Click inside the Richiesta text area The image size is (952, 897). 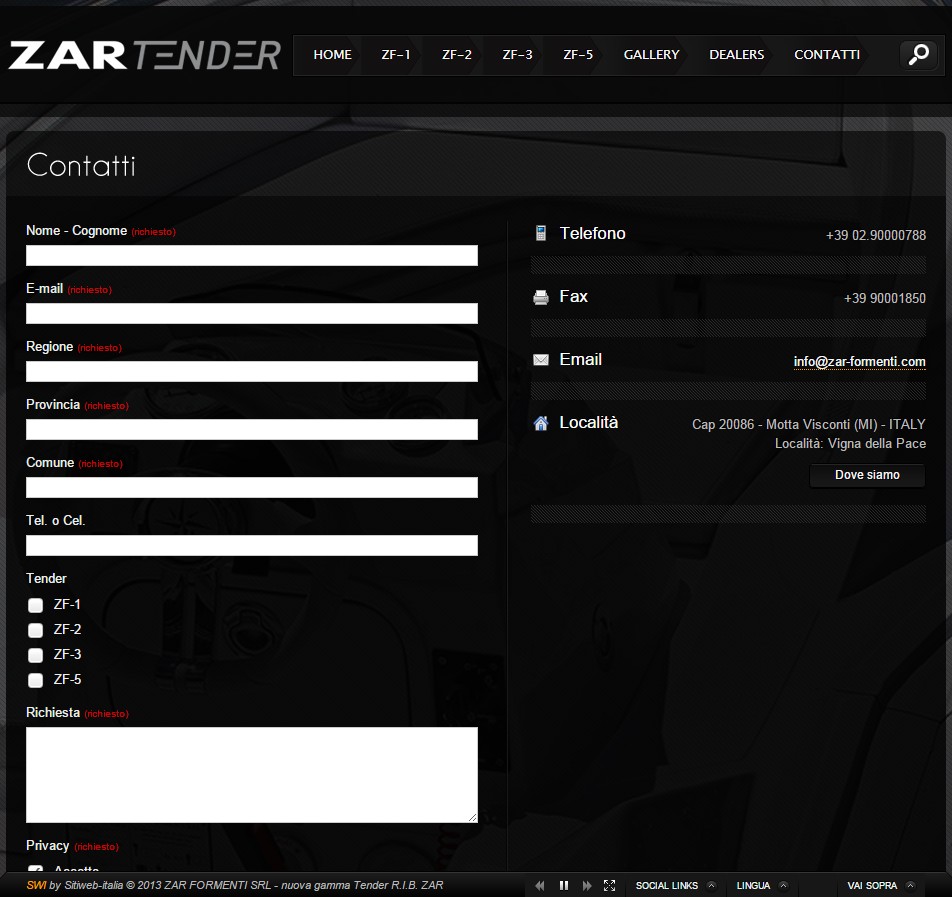click(252, 775)
